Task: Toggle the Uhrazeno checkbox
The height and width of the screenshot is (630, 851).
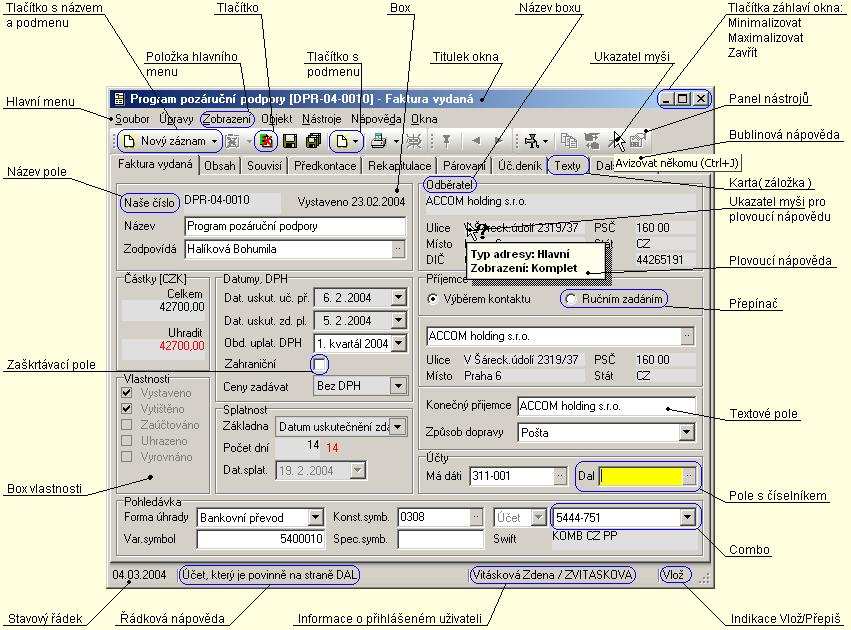Action: point(127,441)
